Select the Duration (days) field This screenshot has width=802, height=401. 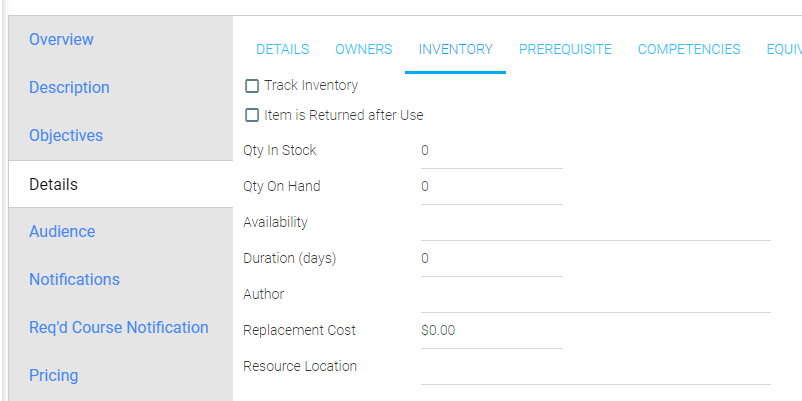coord(491,259)
